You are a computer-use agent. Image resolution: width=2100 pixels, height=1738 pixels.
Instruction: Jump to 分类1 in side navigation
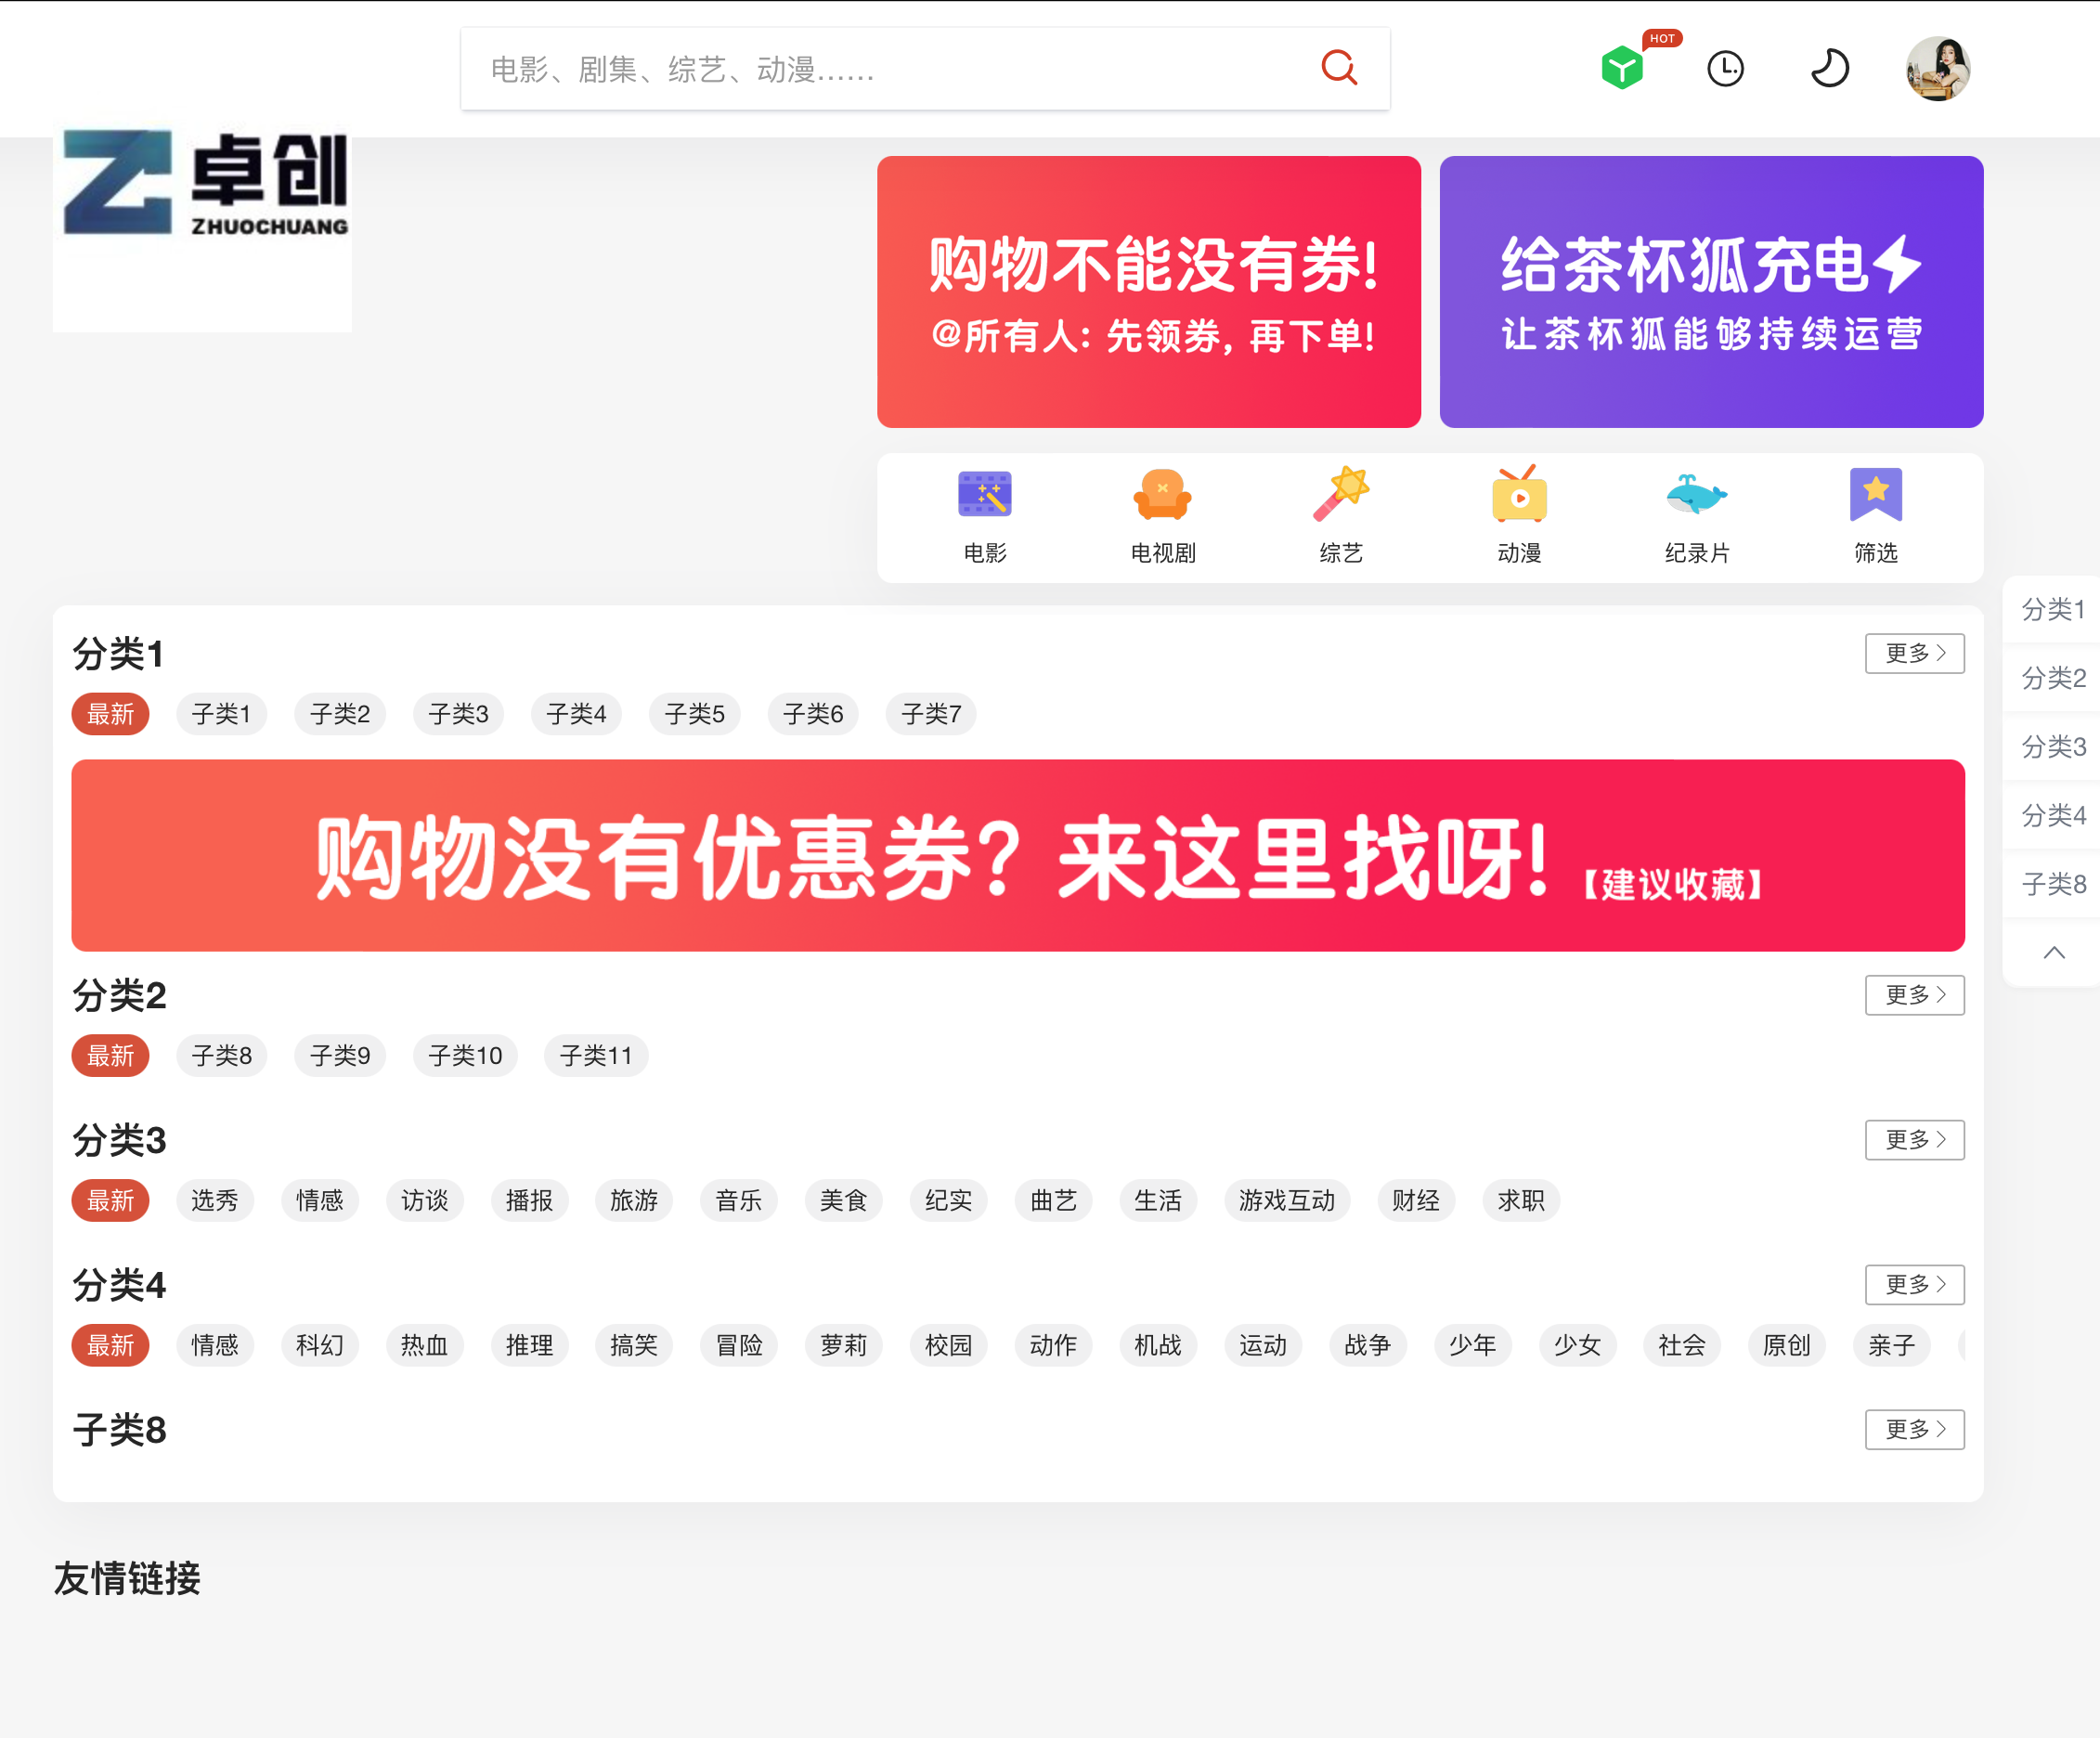pyautogui.click(x=2053, y=609)
